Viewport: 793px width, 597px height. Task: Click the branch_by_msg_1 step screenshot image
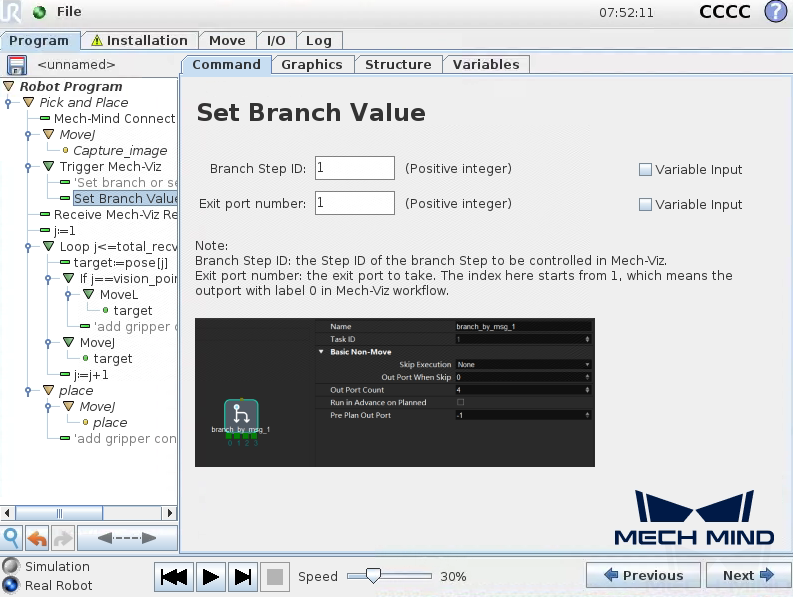tap(394, 392)
